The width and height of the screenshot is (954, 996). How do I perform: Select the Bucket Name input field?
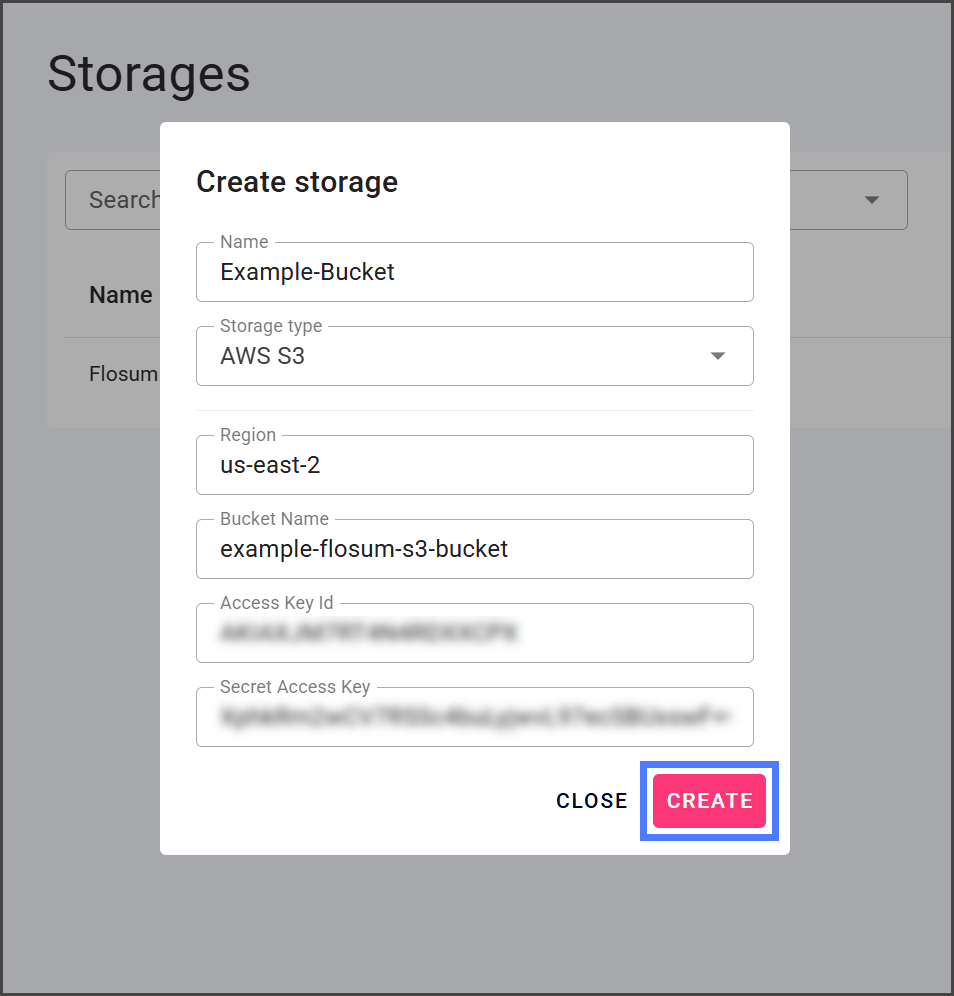tap(474, 549)
